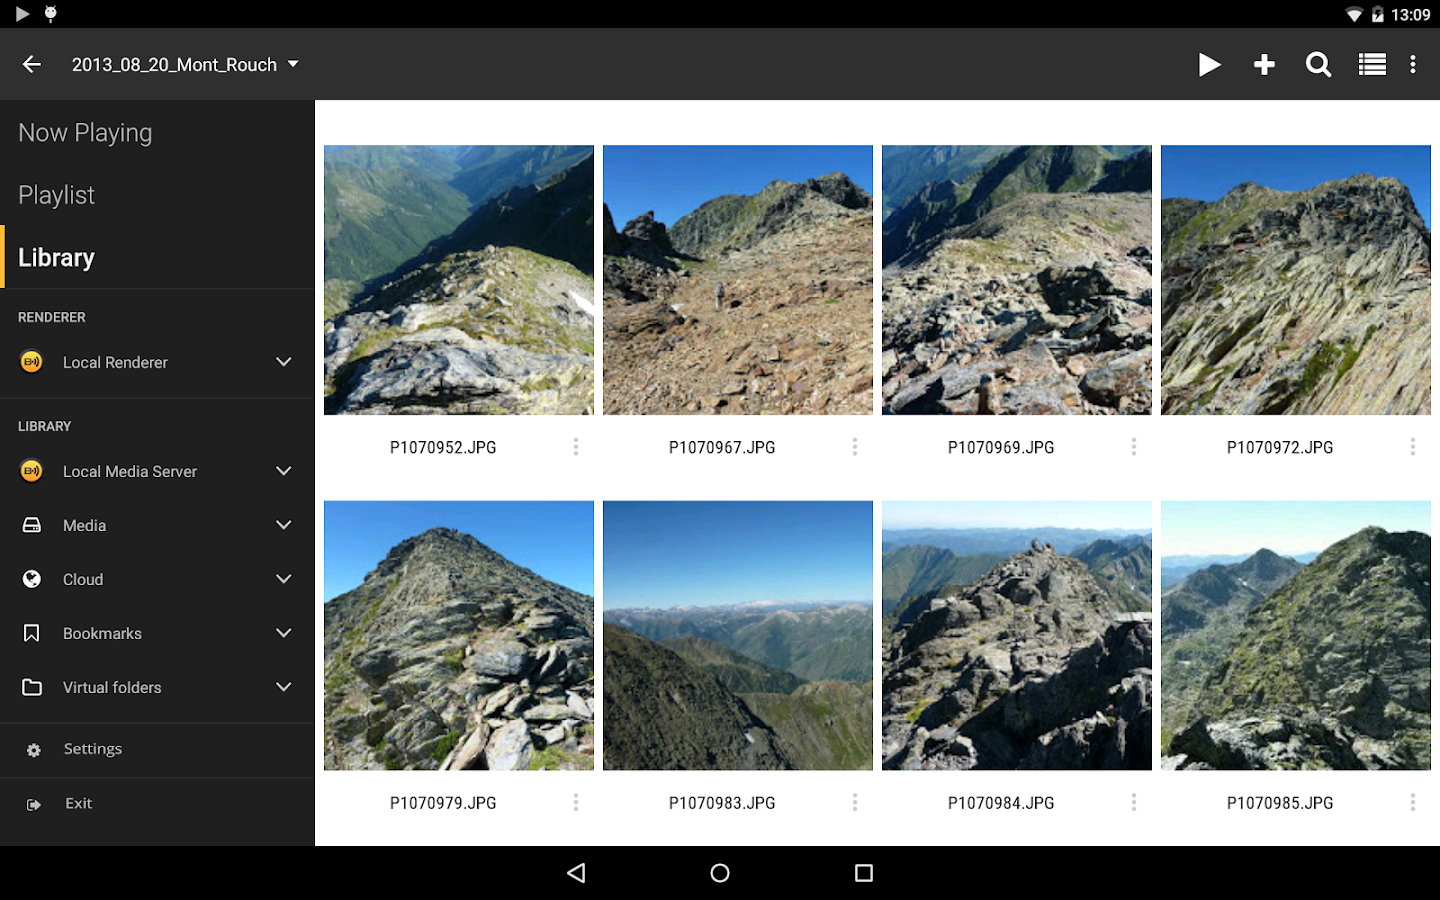Open the Cloud library icon

(x=31, y=579)
